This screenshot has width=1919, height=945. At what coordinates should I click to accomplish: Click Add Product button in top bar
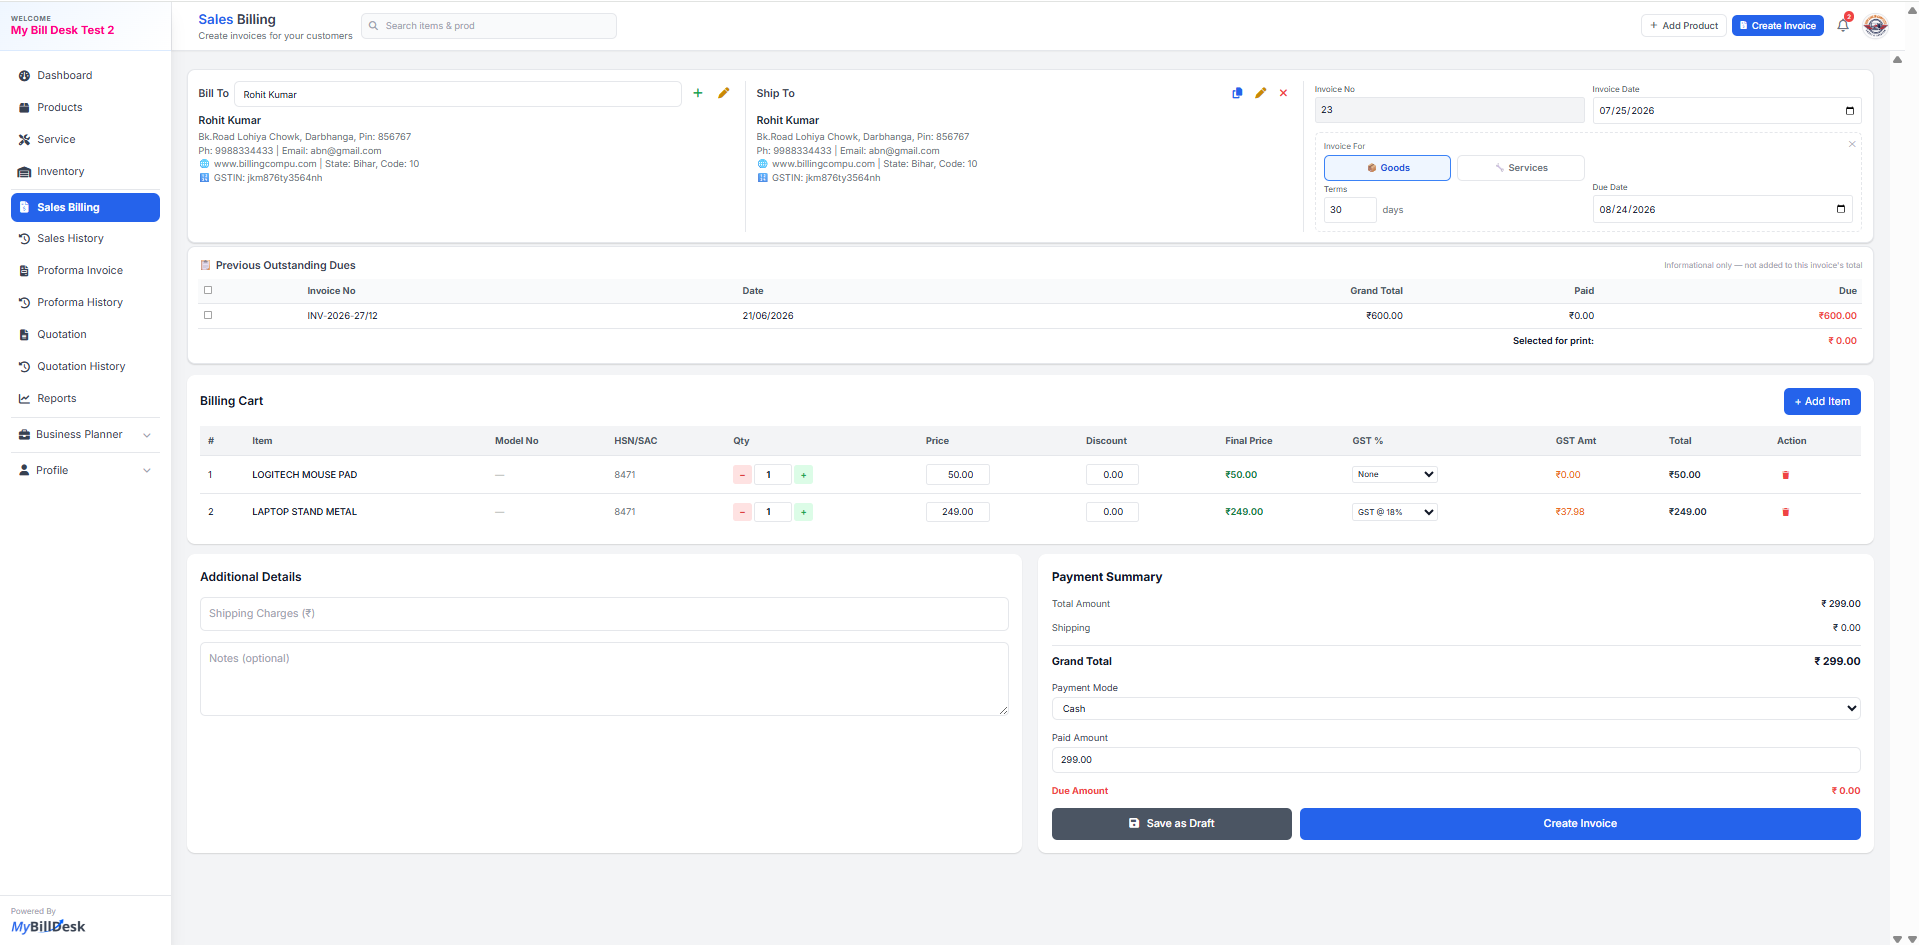pos(1684,26)
